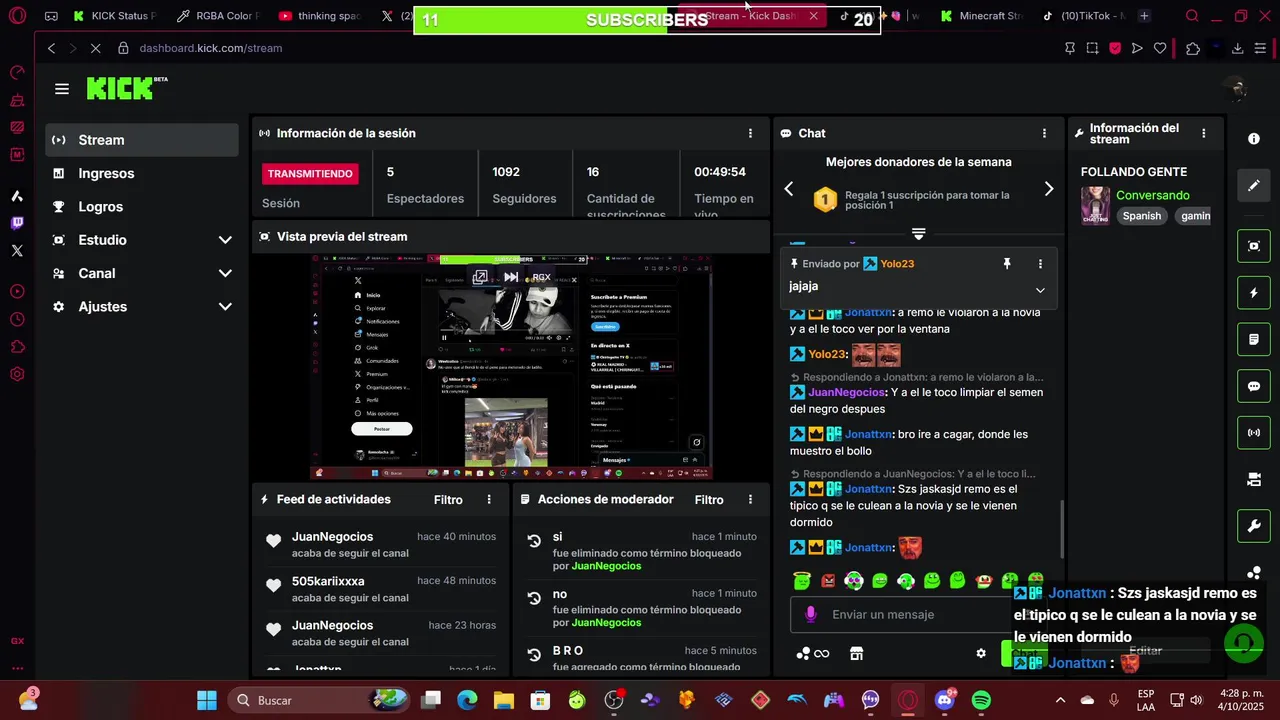
Task: Click the Spanish tag
Action: pyautogui.click(x=1141, y=216)
